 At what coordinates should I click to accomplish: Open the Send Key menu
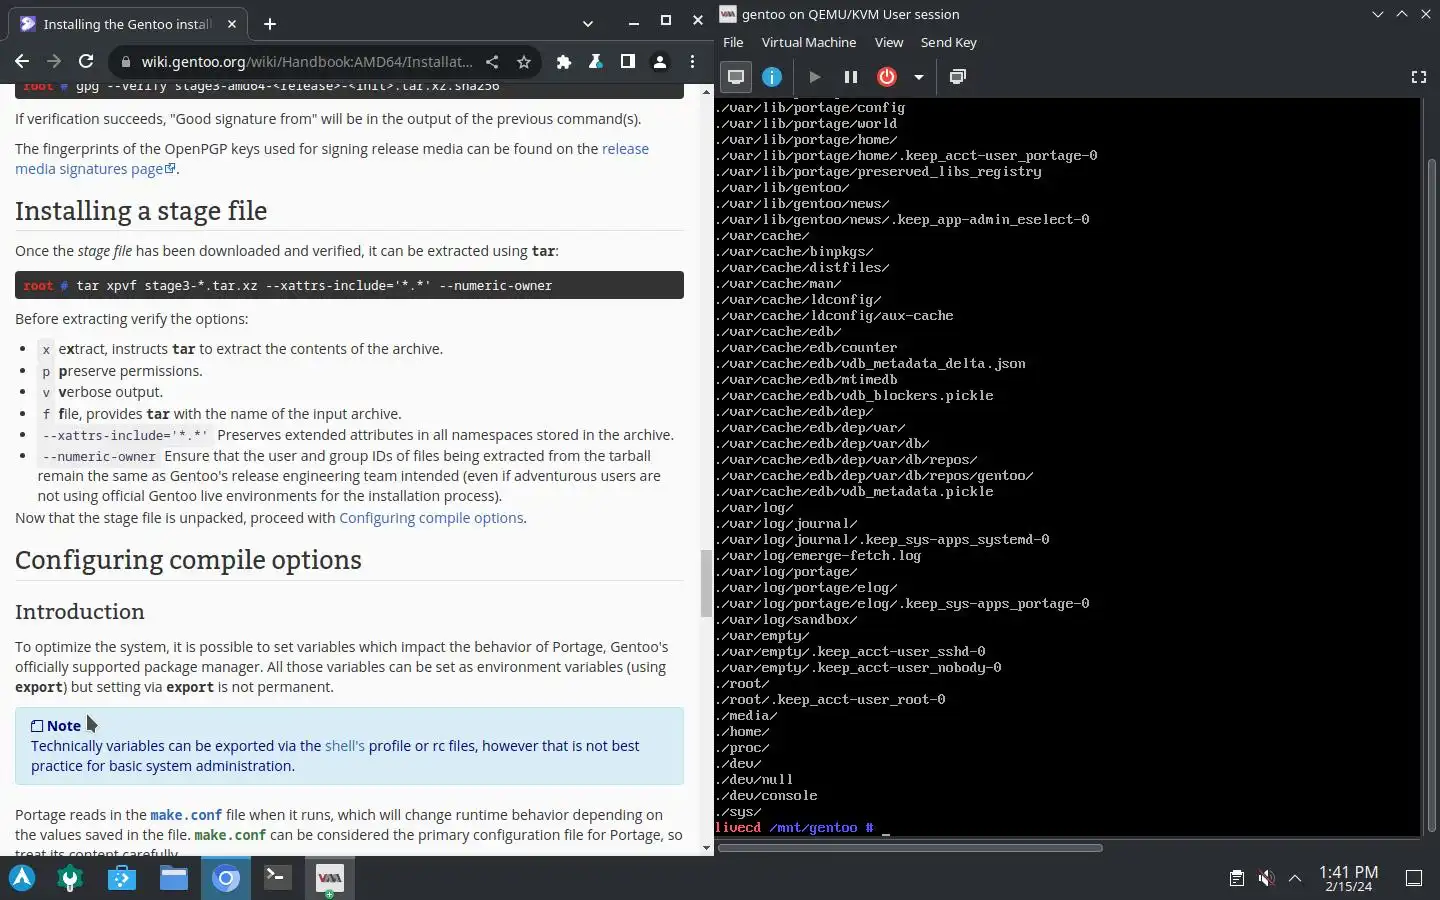coord(948,42)
